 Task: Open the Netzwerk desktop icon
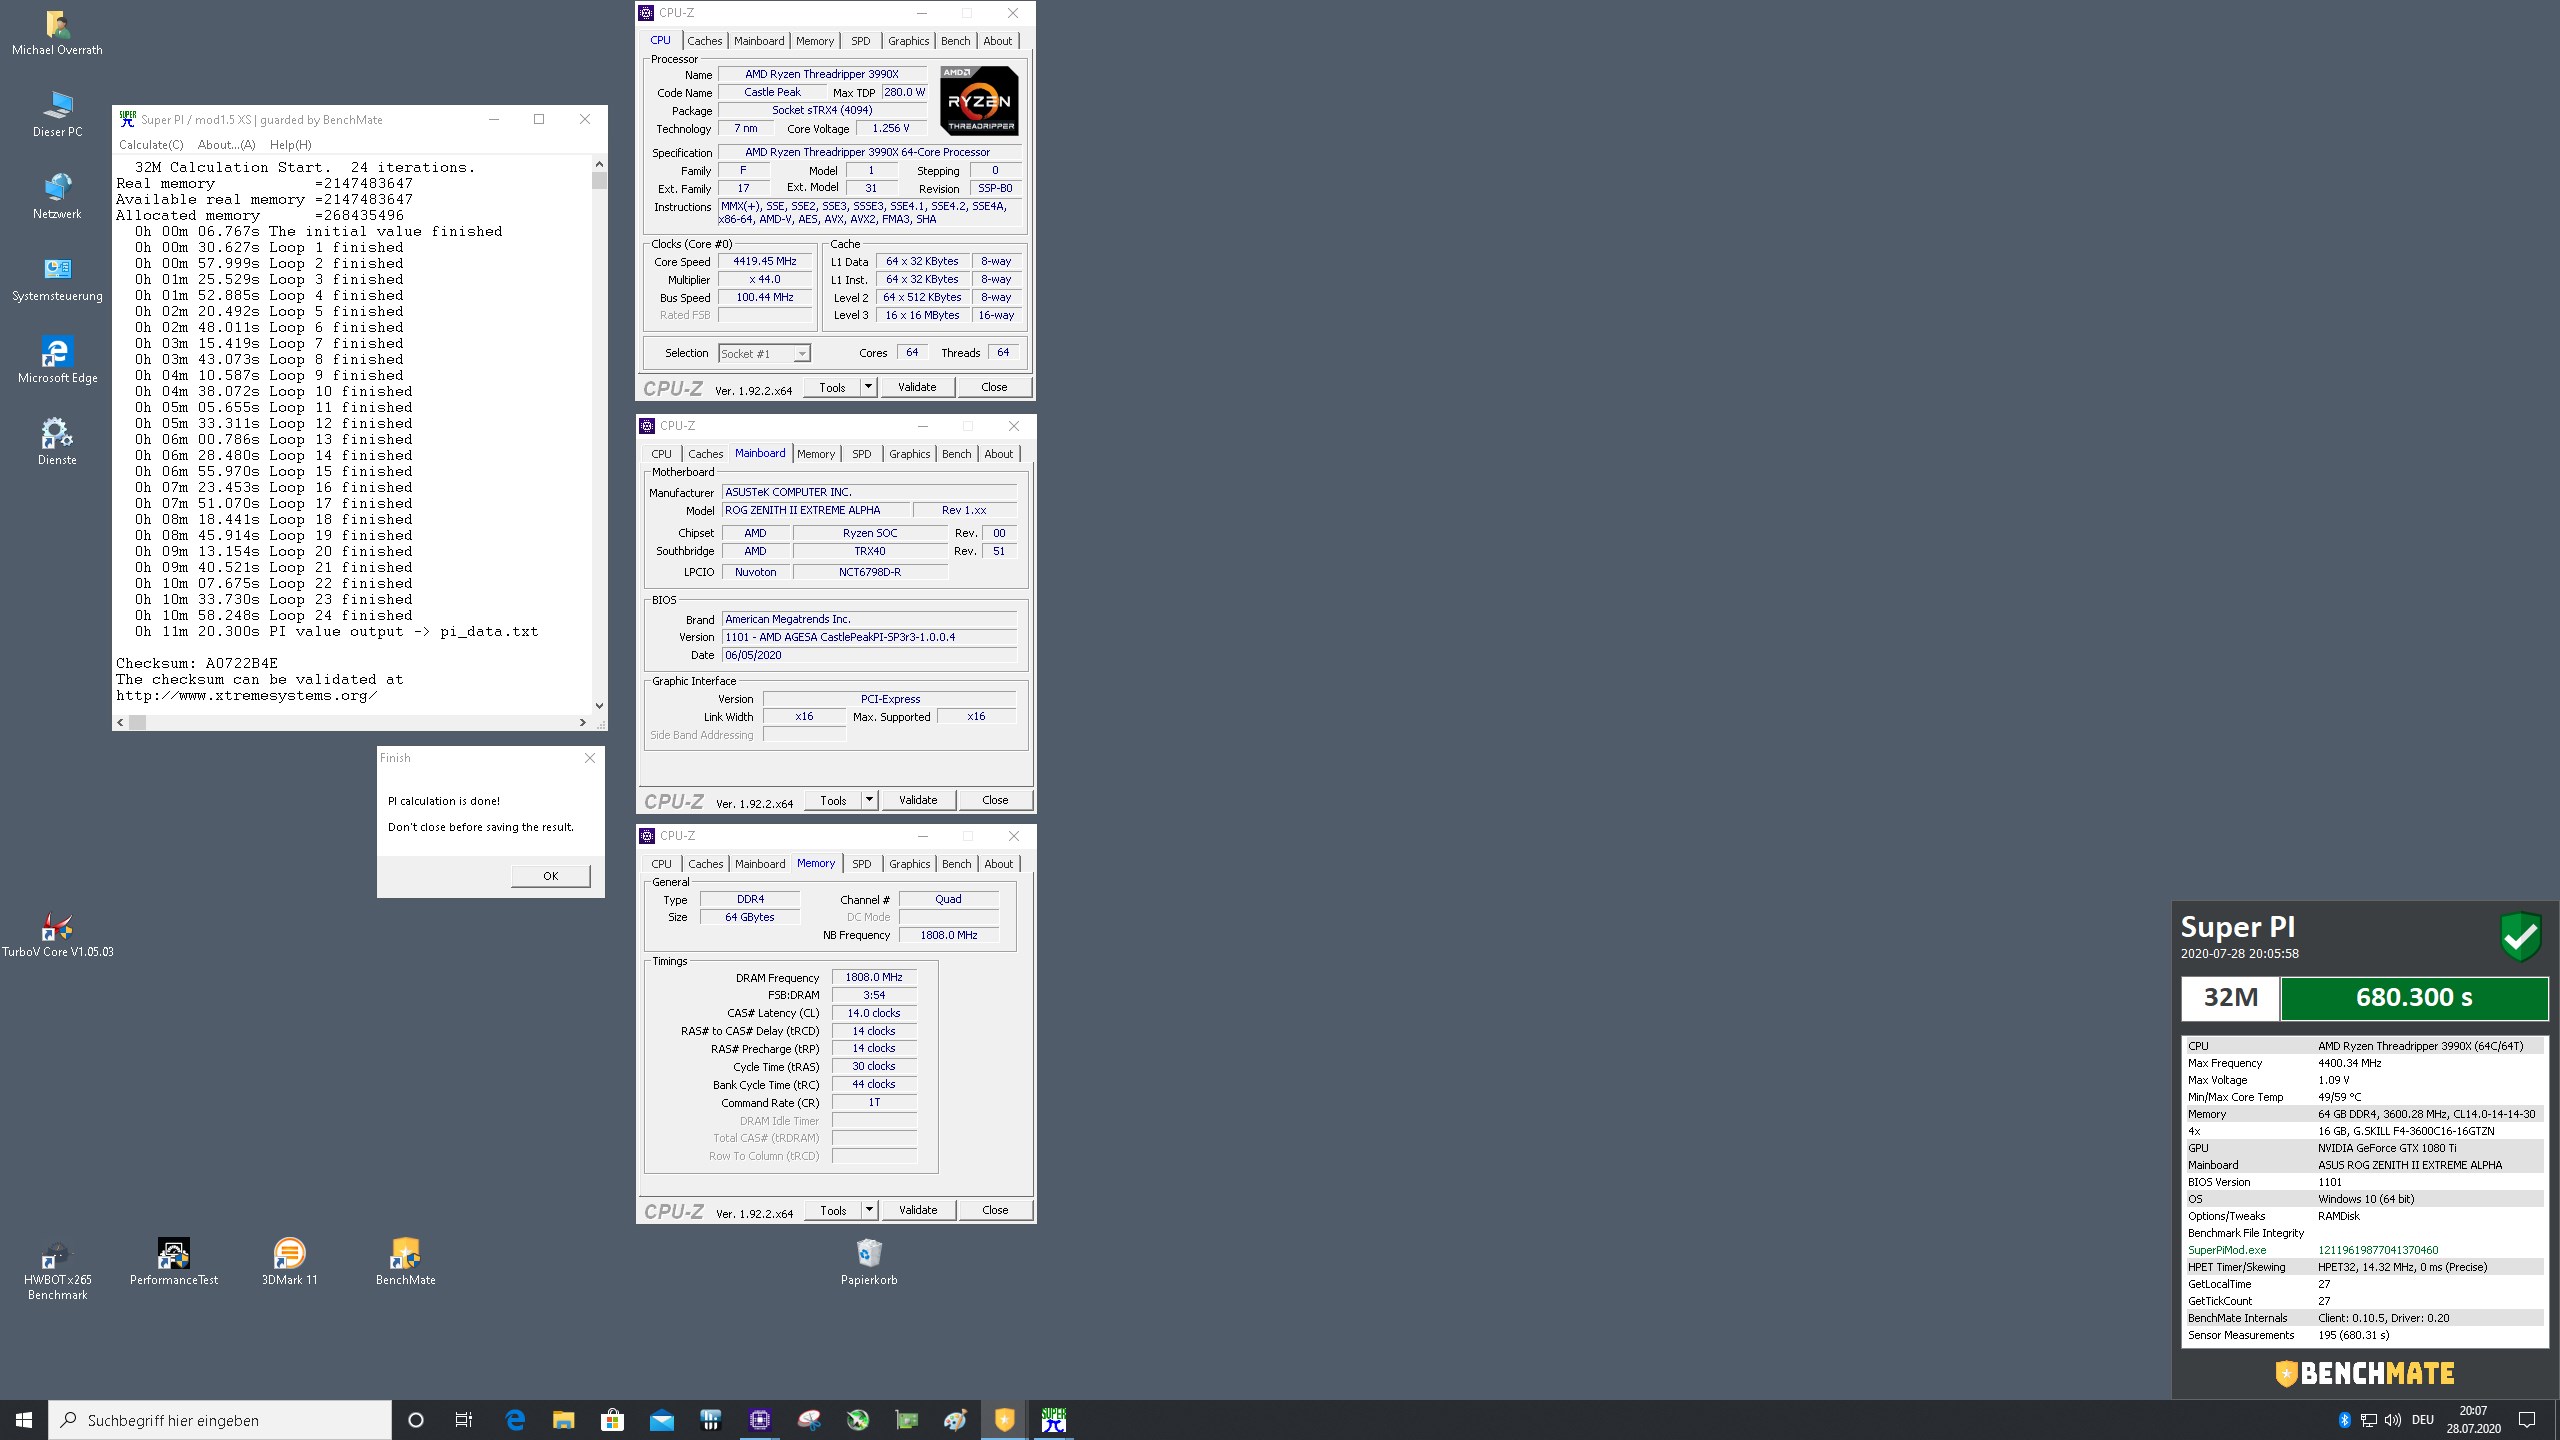(x=57, y=196)
